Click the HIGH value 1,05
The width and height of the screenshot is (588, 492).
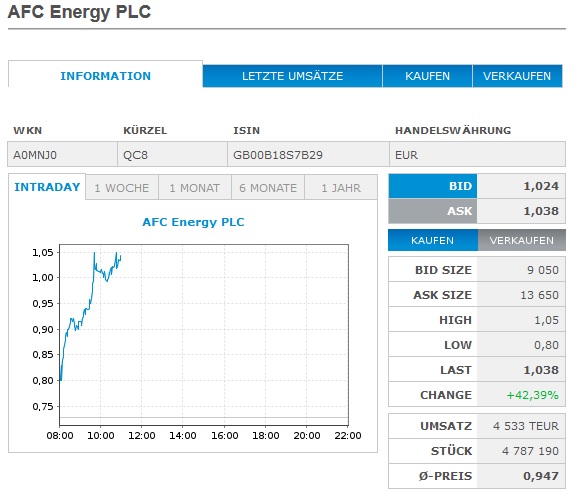tap(546, 320)
